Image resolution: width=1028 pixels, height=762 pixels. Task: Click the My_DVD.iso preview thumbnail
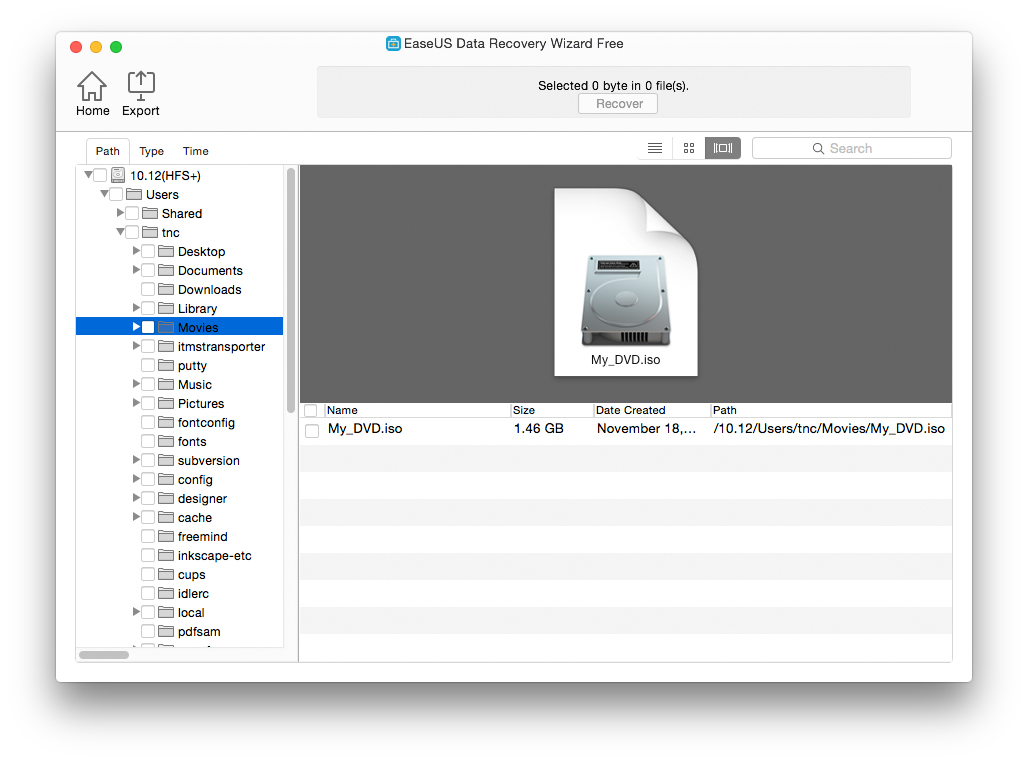coord(625,282)
